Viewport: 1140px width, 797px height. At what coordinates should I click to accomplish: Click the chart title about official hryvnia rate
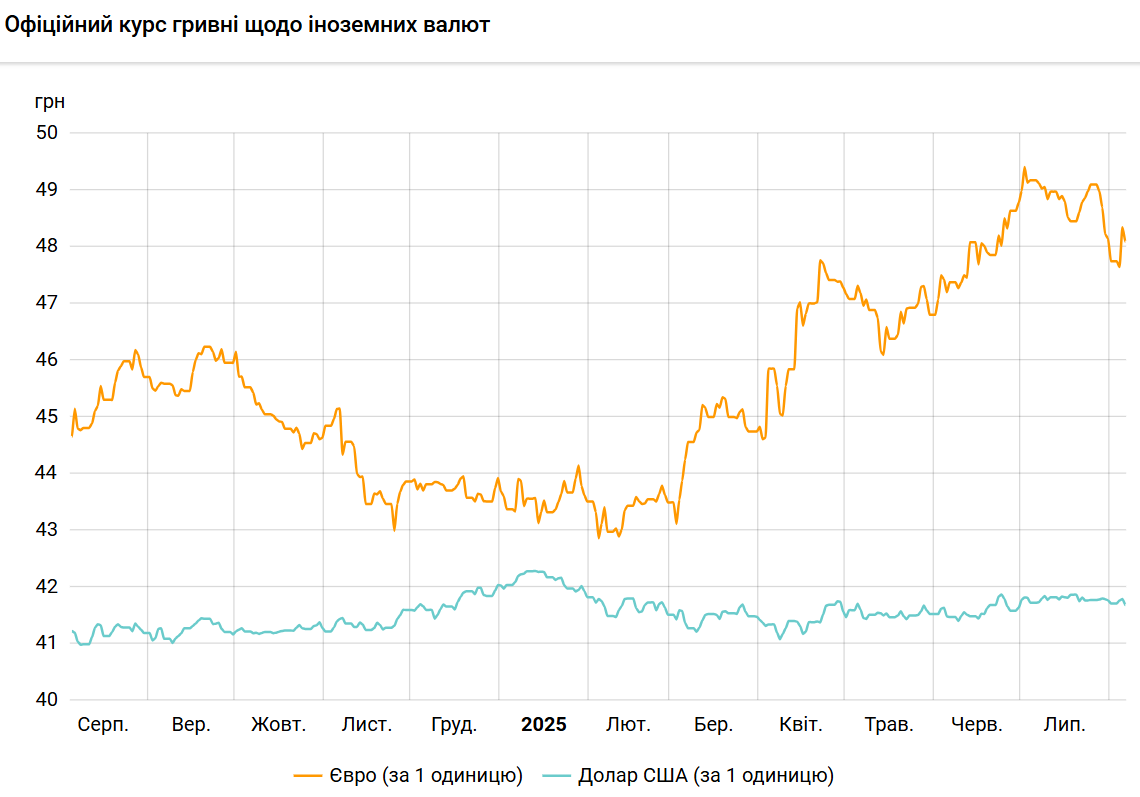click(x=247, y=26)
